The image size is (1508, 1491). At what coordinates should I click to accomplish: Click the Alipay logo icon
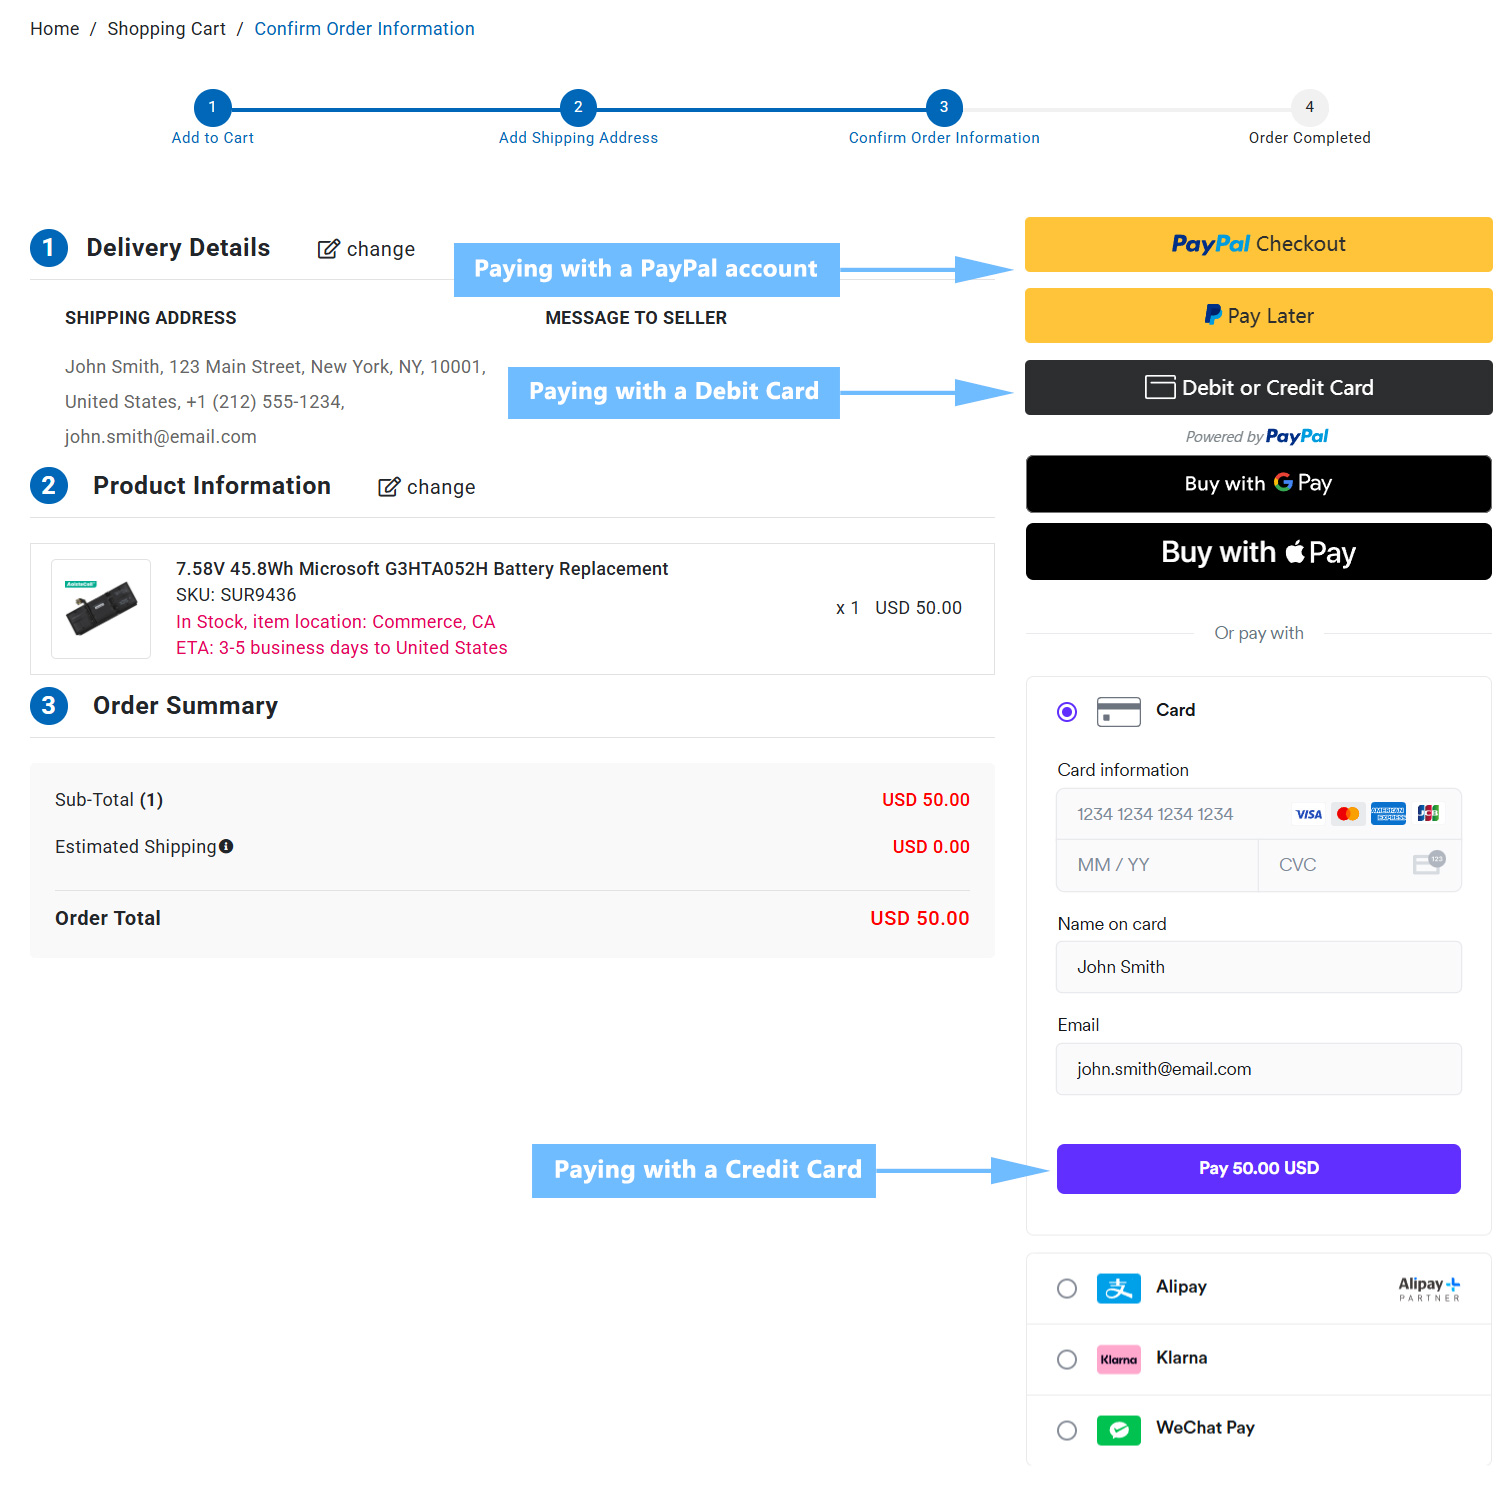1119,1288
